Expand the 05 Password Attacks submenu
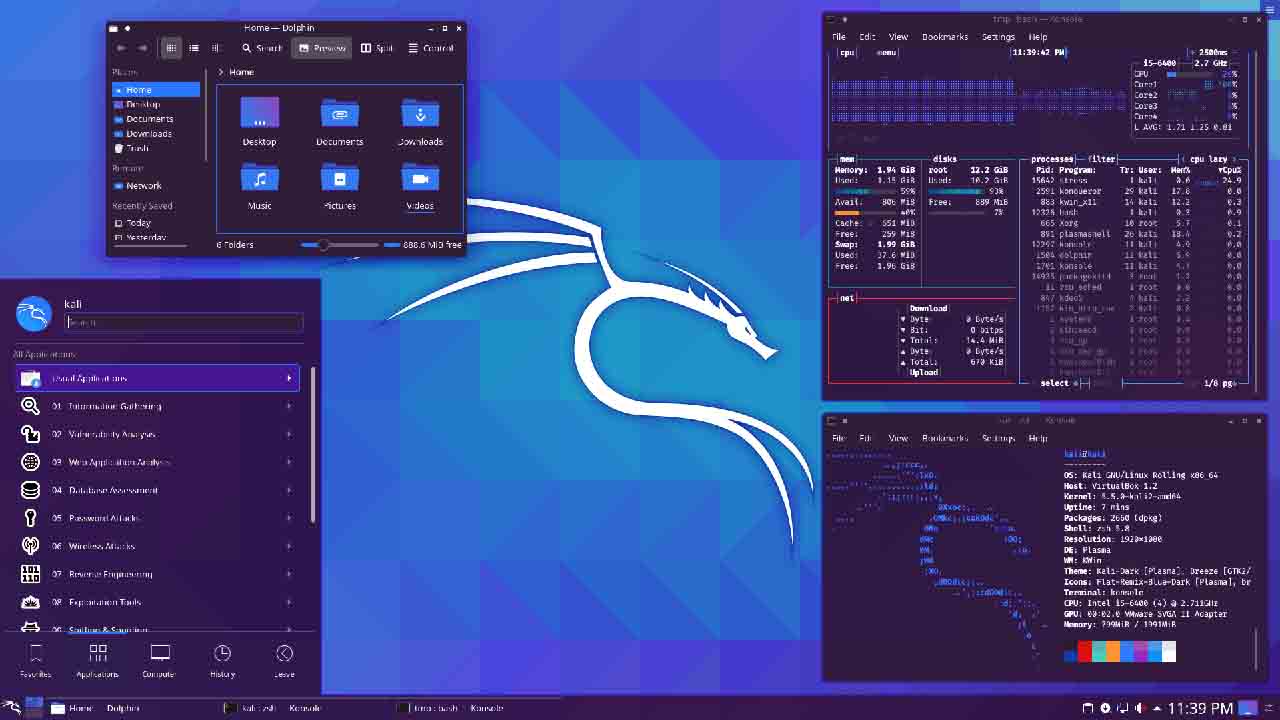 155,518
